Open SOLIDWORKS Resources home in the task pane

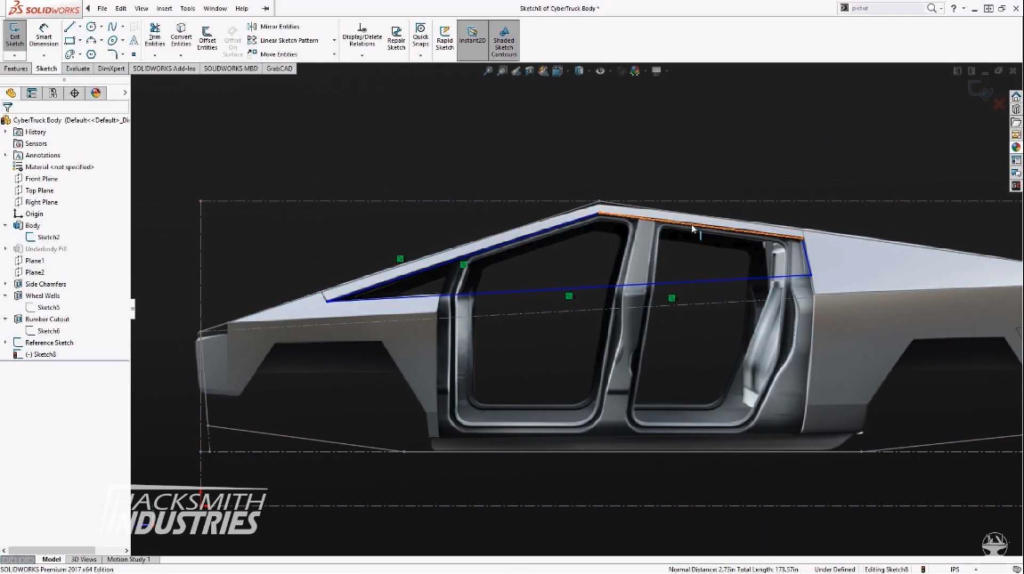(x=1016, y=97)
